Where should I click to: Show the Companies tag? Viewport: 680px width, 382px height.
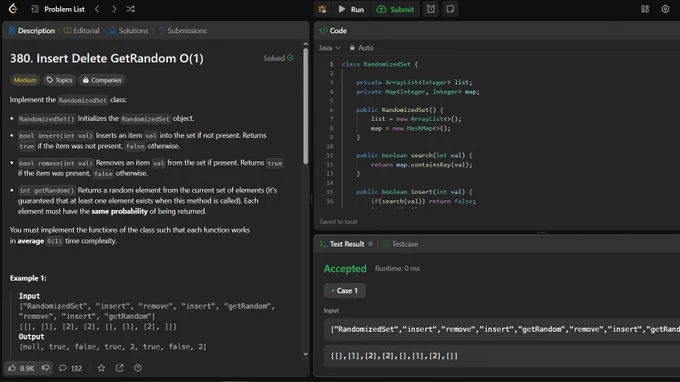click(102, 80)
